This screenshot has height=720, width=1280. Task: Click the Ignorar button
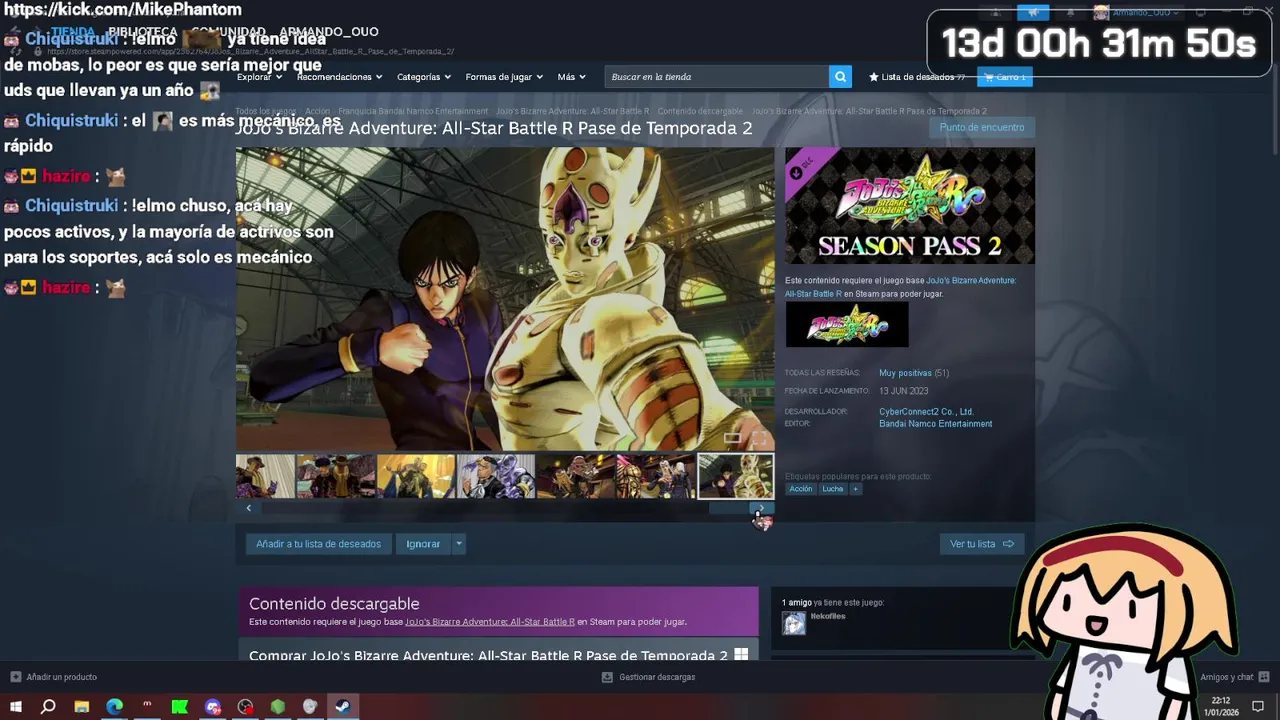(423, 544)
